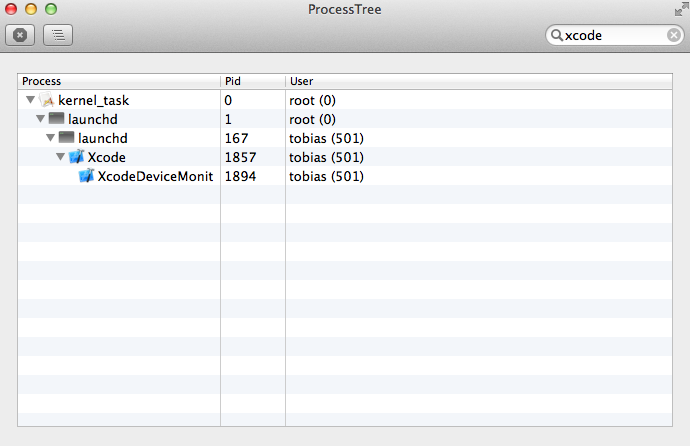Click user tobias (501) in Pid 1894 row
Viewport: 690px width, 446px height.
click(x=327, y=176)
